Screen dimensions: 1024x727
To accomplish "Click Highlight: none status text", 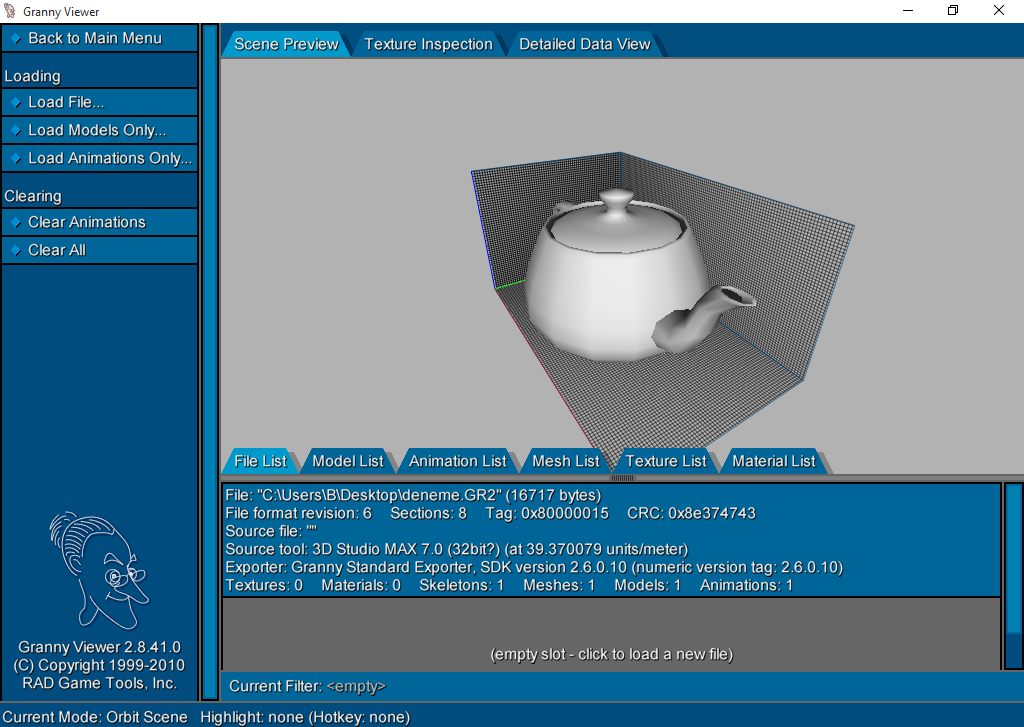I will click(x=305, y=717).
